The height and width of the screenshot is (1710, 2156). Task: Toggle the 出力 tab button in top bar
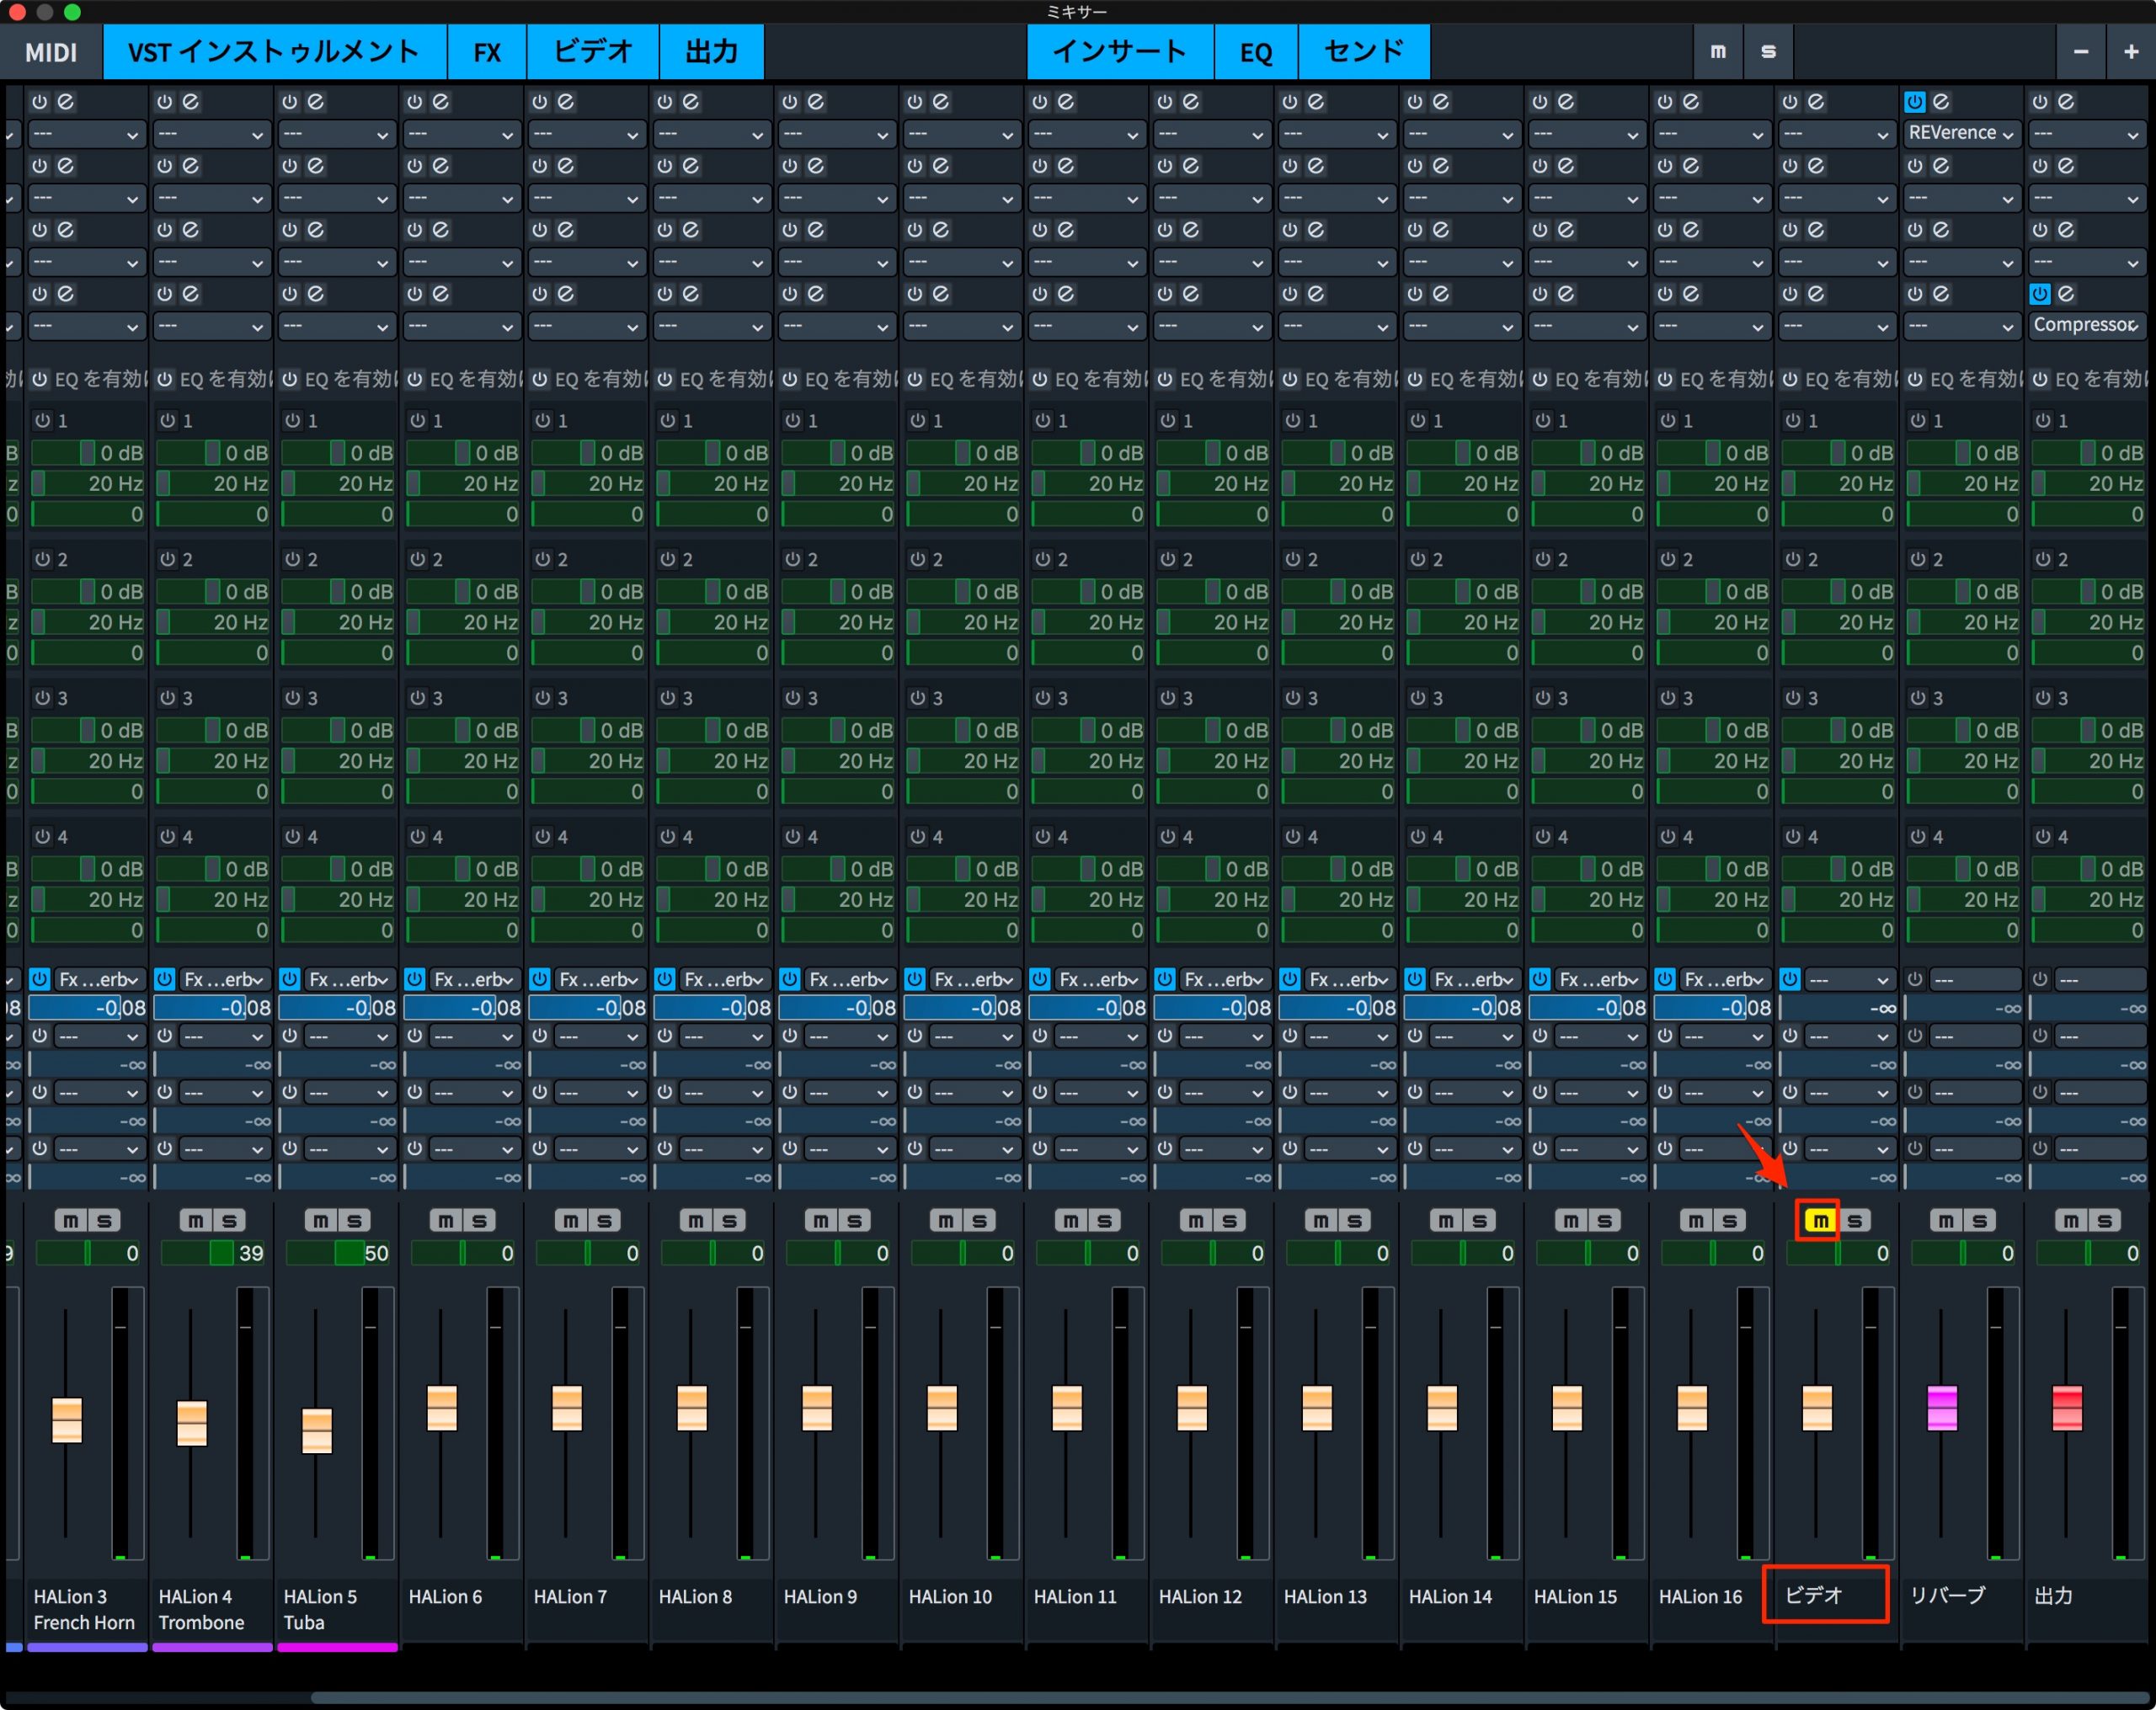[x=712, y=51]
